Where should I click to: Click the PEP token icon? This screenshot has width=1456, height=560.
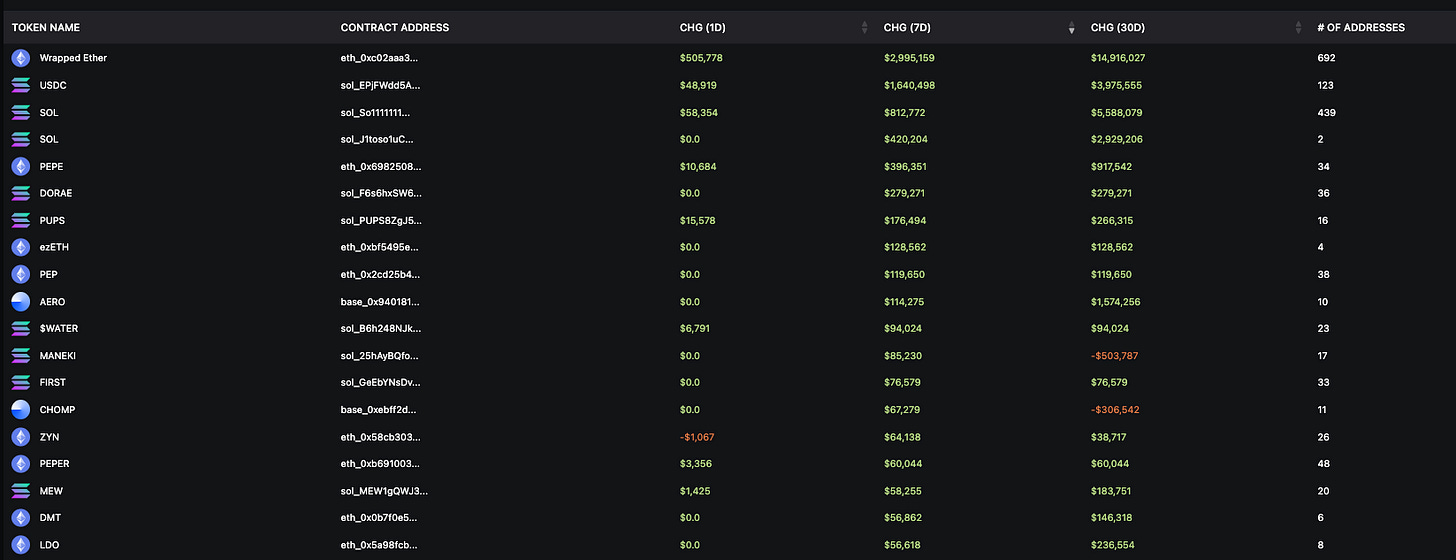tap(21, 274)
